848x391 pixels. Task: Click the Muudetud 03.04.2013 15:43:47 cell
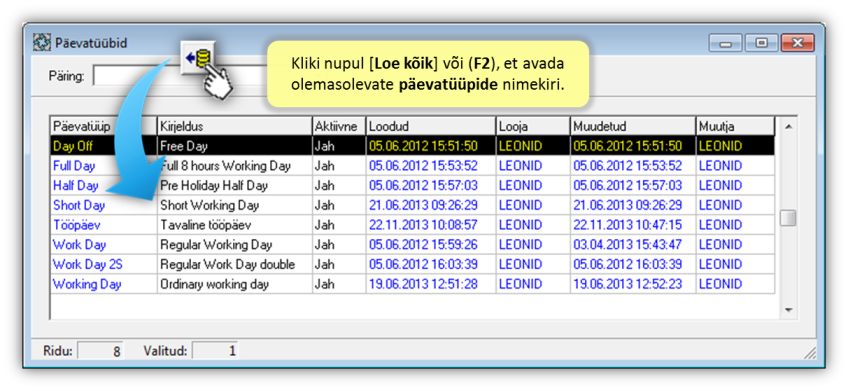pos(633,244)
